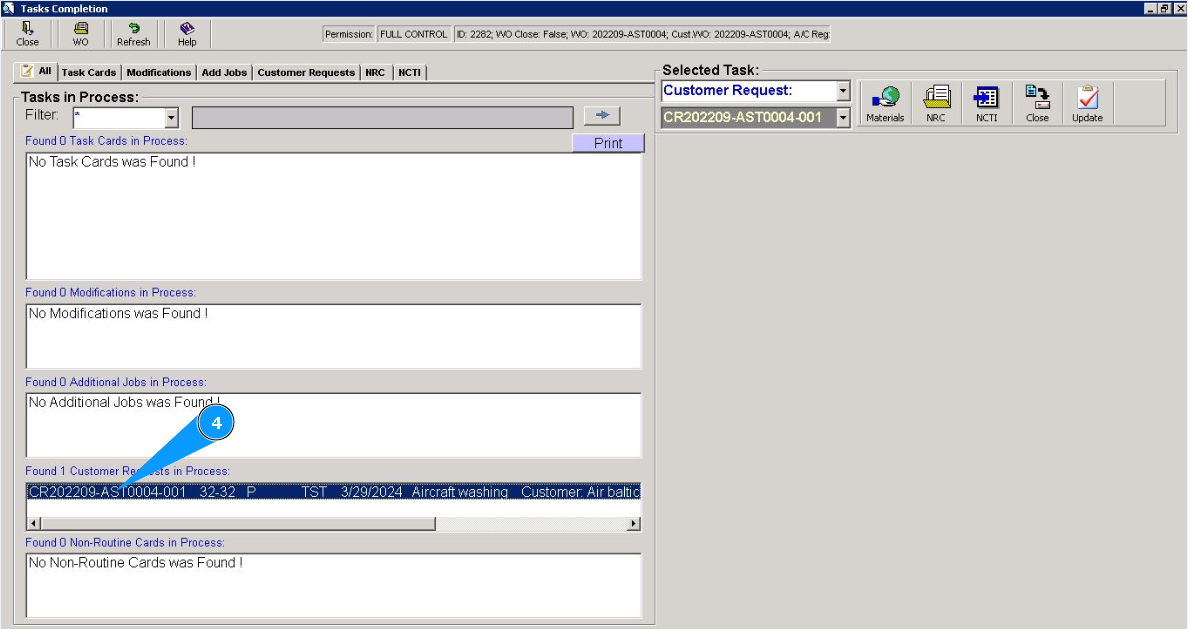This screenshot has width=1188, height=629.
Task: Click the horizontal scrollbar thumb in customer requests
Action: (238, 524)
